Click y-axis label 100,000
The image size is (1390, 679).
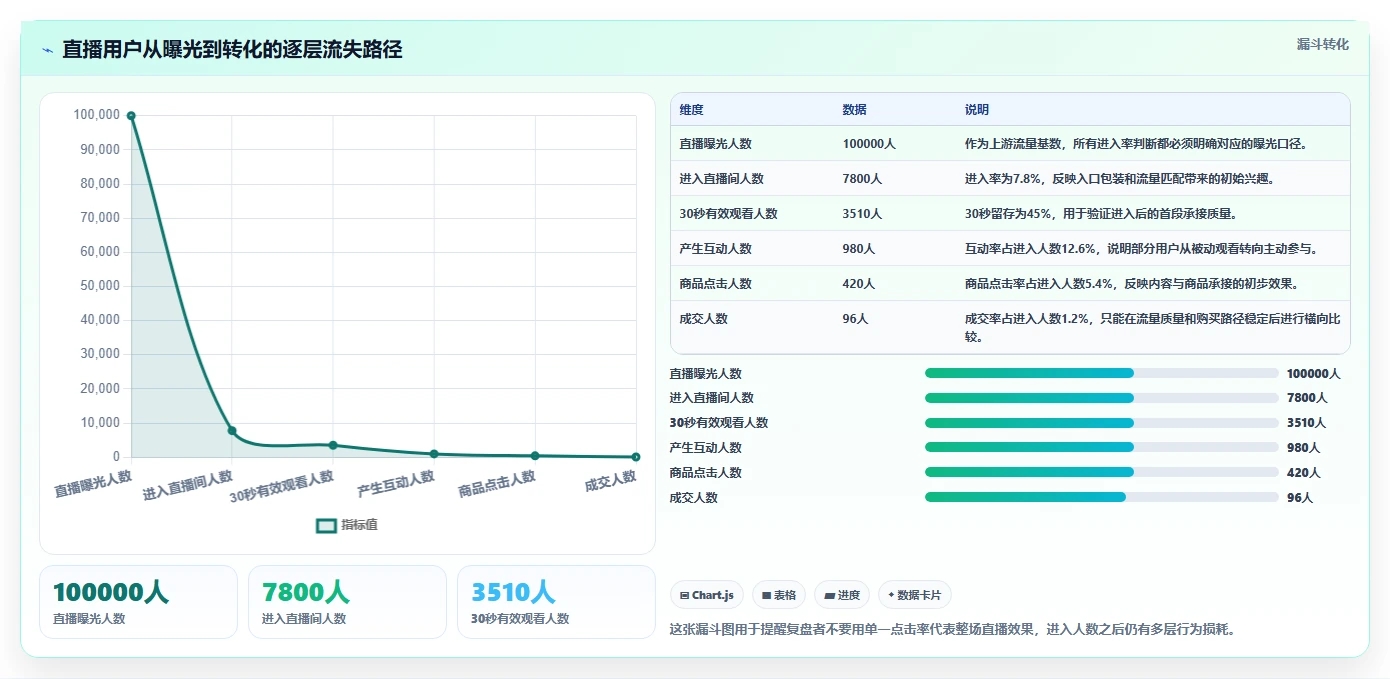(97, 115)
